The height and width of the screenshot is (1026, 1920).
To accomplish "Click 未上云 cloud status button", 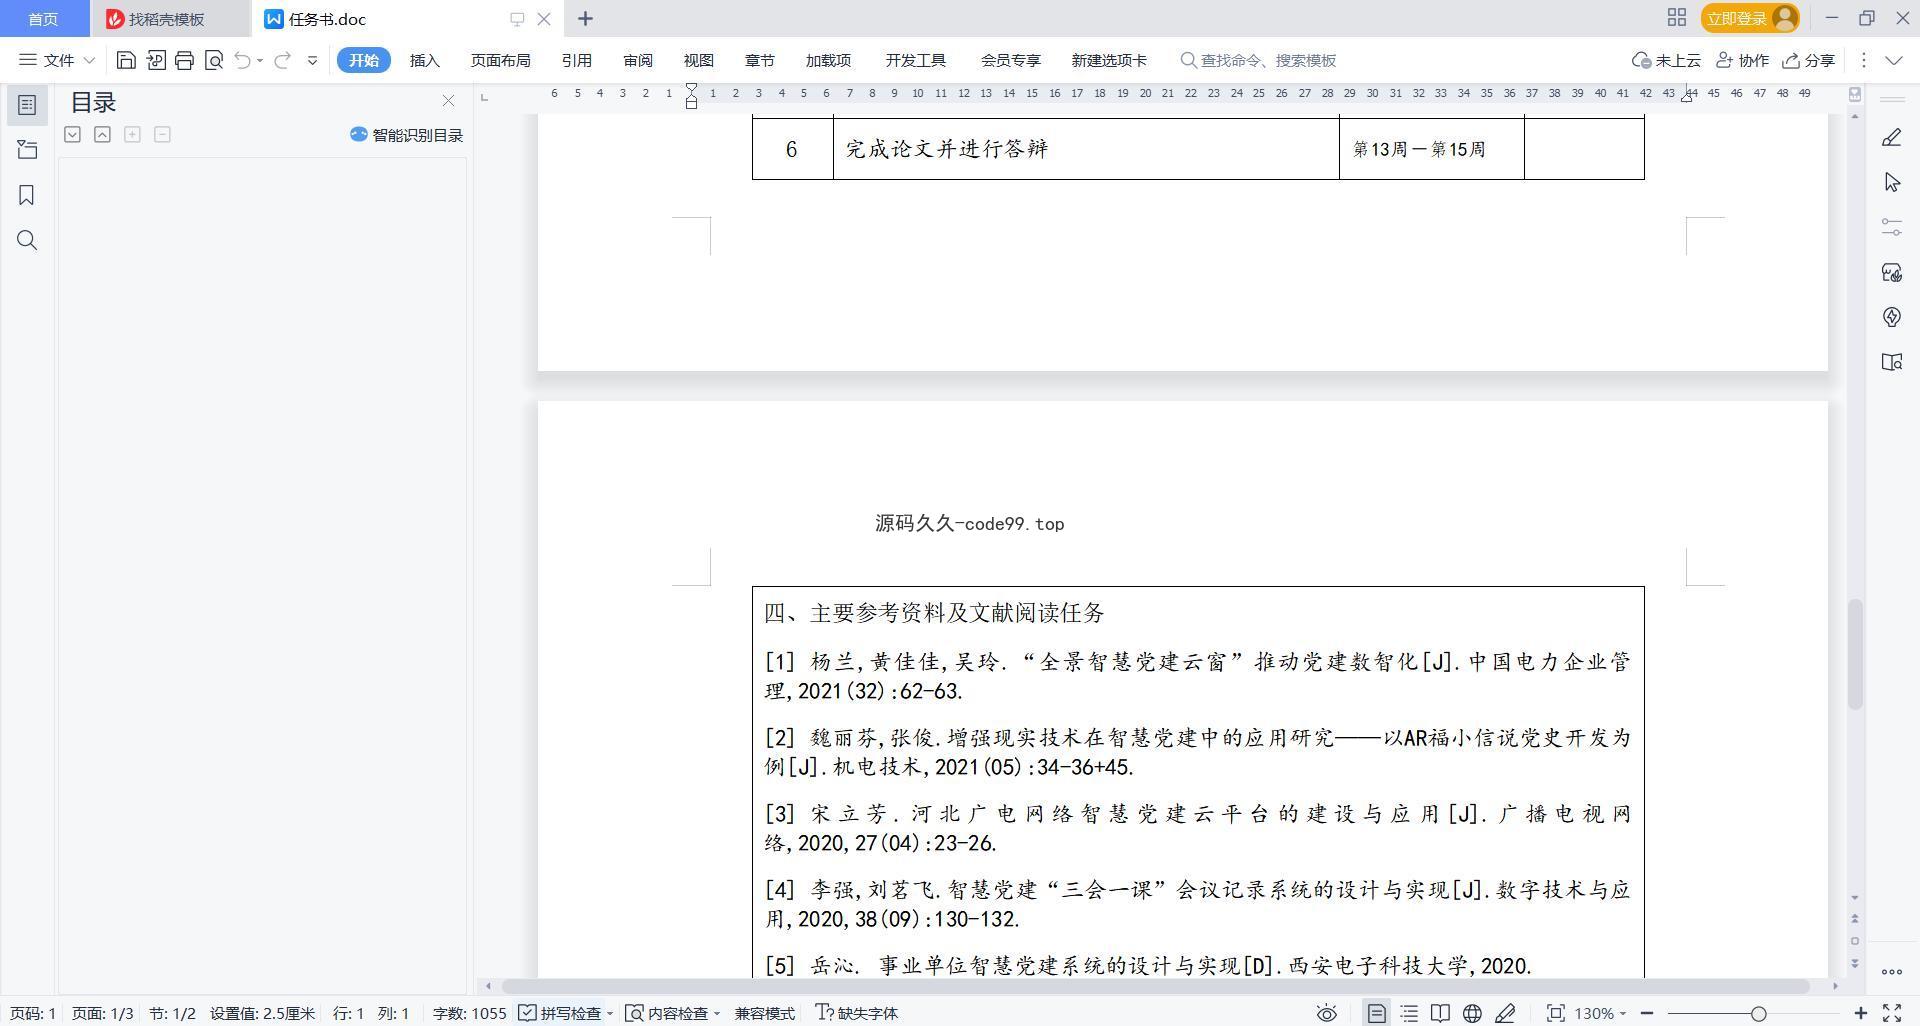I will point(1666,60).
